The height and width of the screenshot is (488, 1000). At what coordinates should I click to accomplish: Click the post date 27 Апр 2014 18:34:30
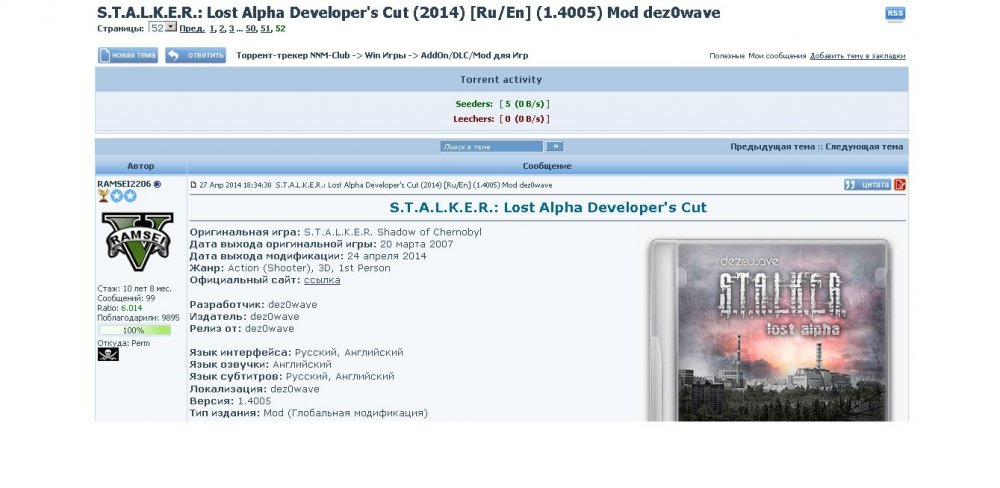tap(235, 185)
